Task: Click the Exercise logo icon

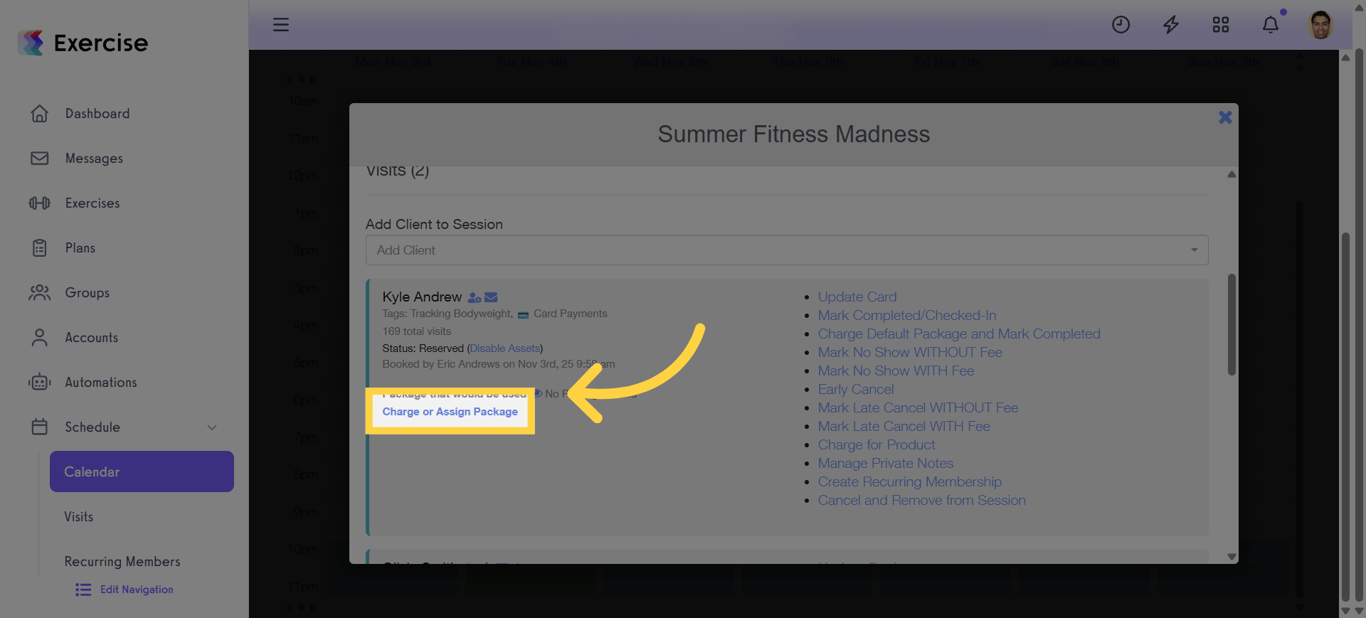Action: (31, 42)
